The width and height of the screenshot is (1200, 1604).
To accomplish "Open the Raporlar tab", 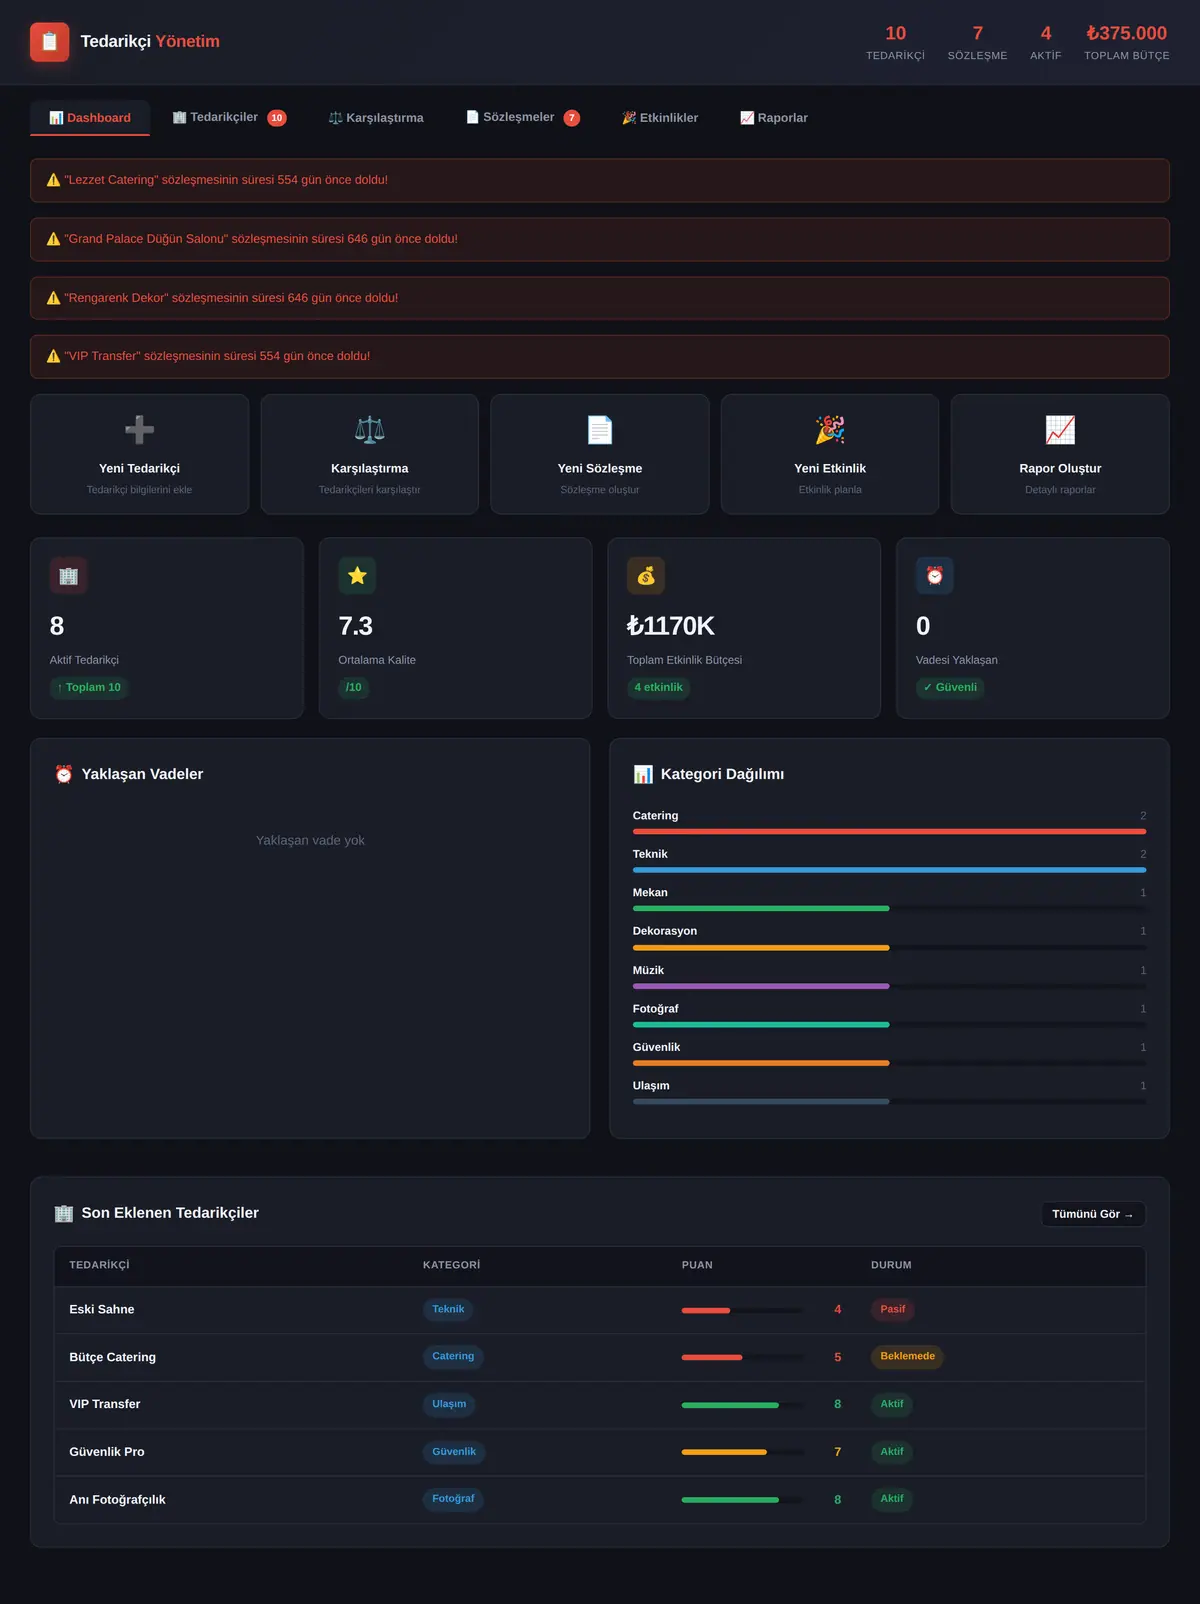I will (774, 118).
